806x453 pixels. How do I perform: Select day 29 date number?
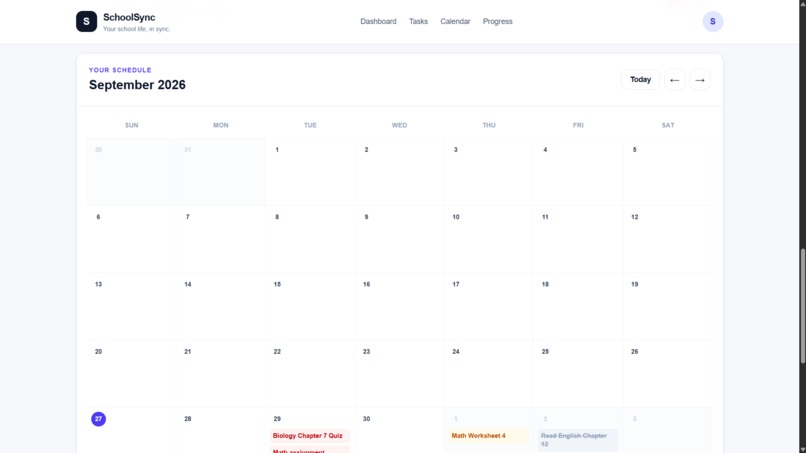pos(277,419)
